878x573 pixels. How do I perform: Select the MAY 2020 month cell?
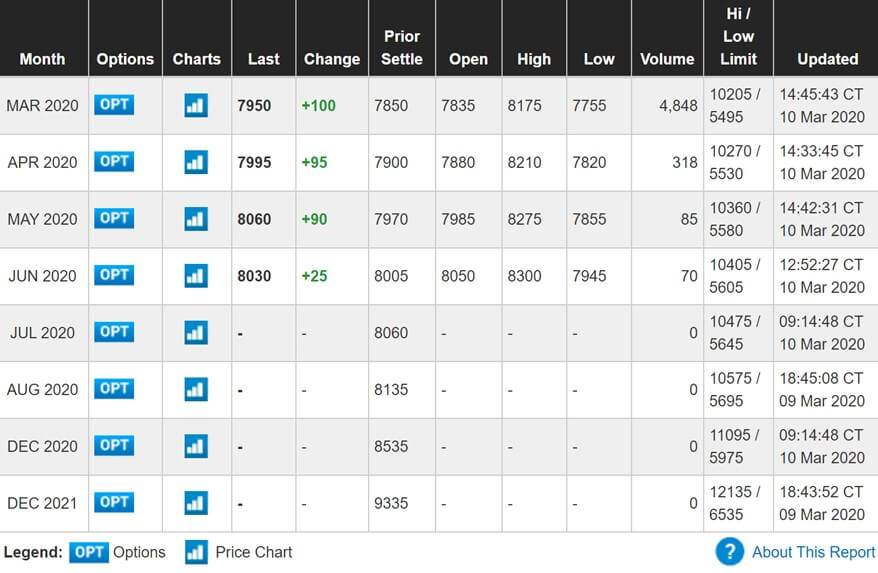tap(43, 219)
